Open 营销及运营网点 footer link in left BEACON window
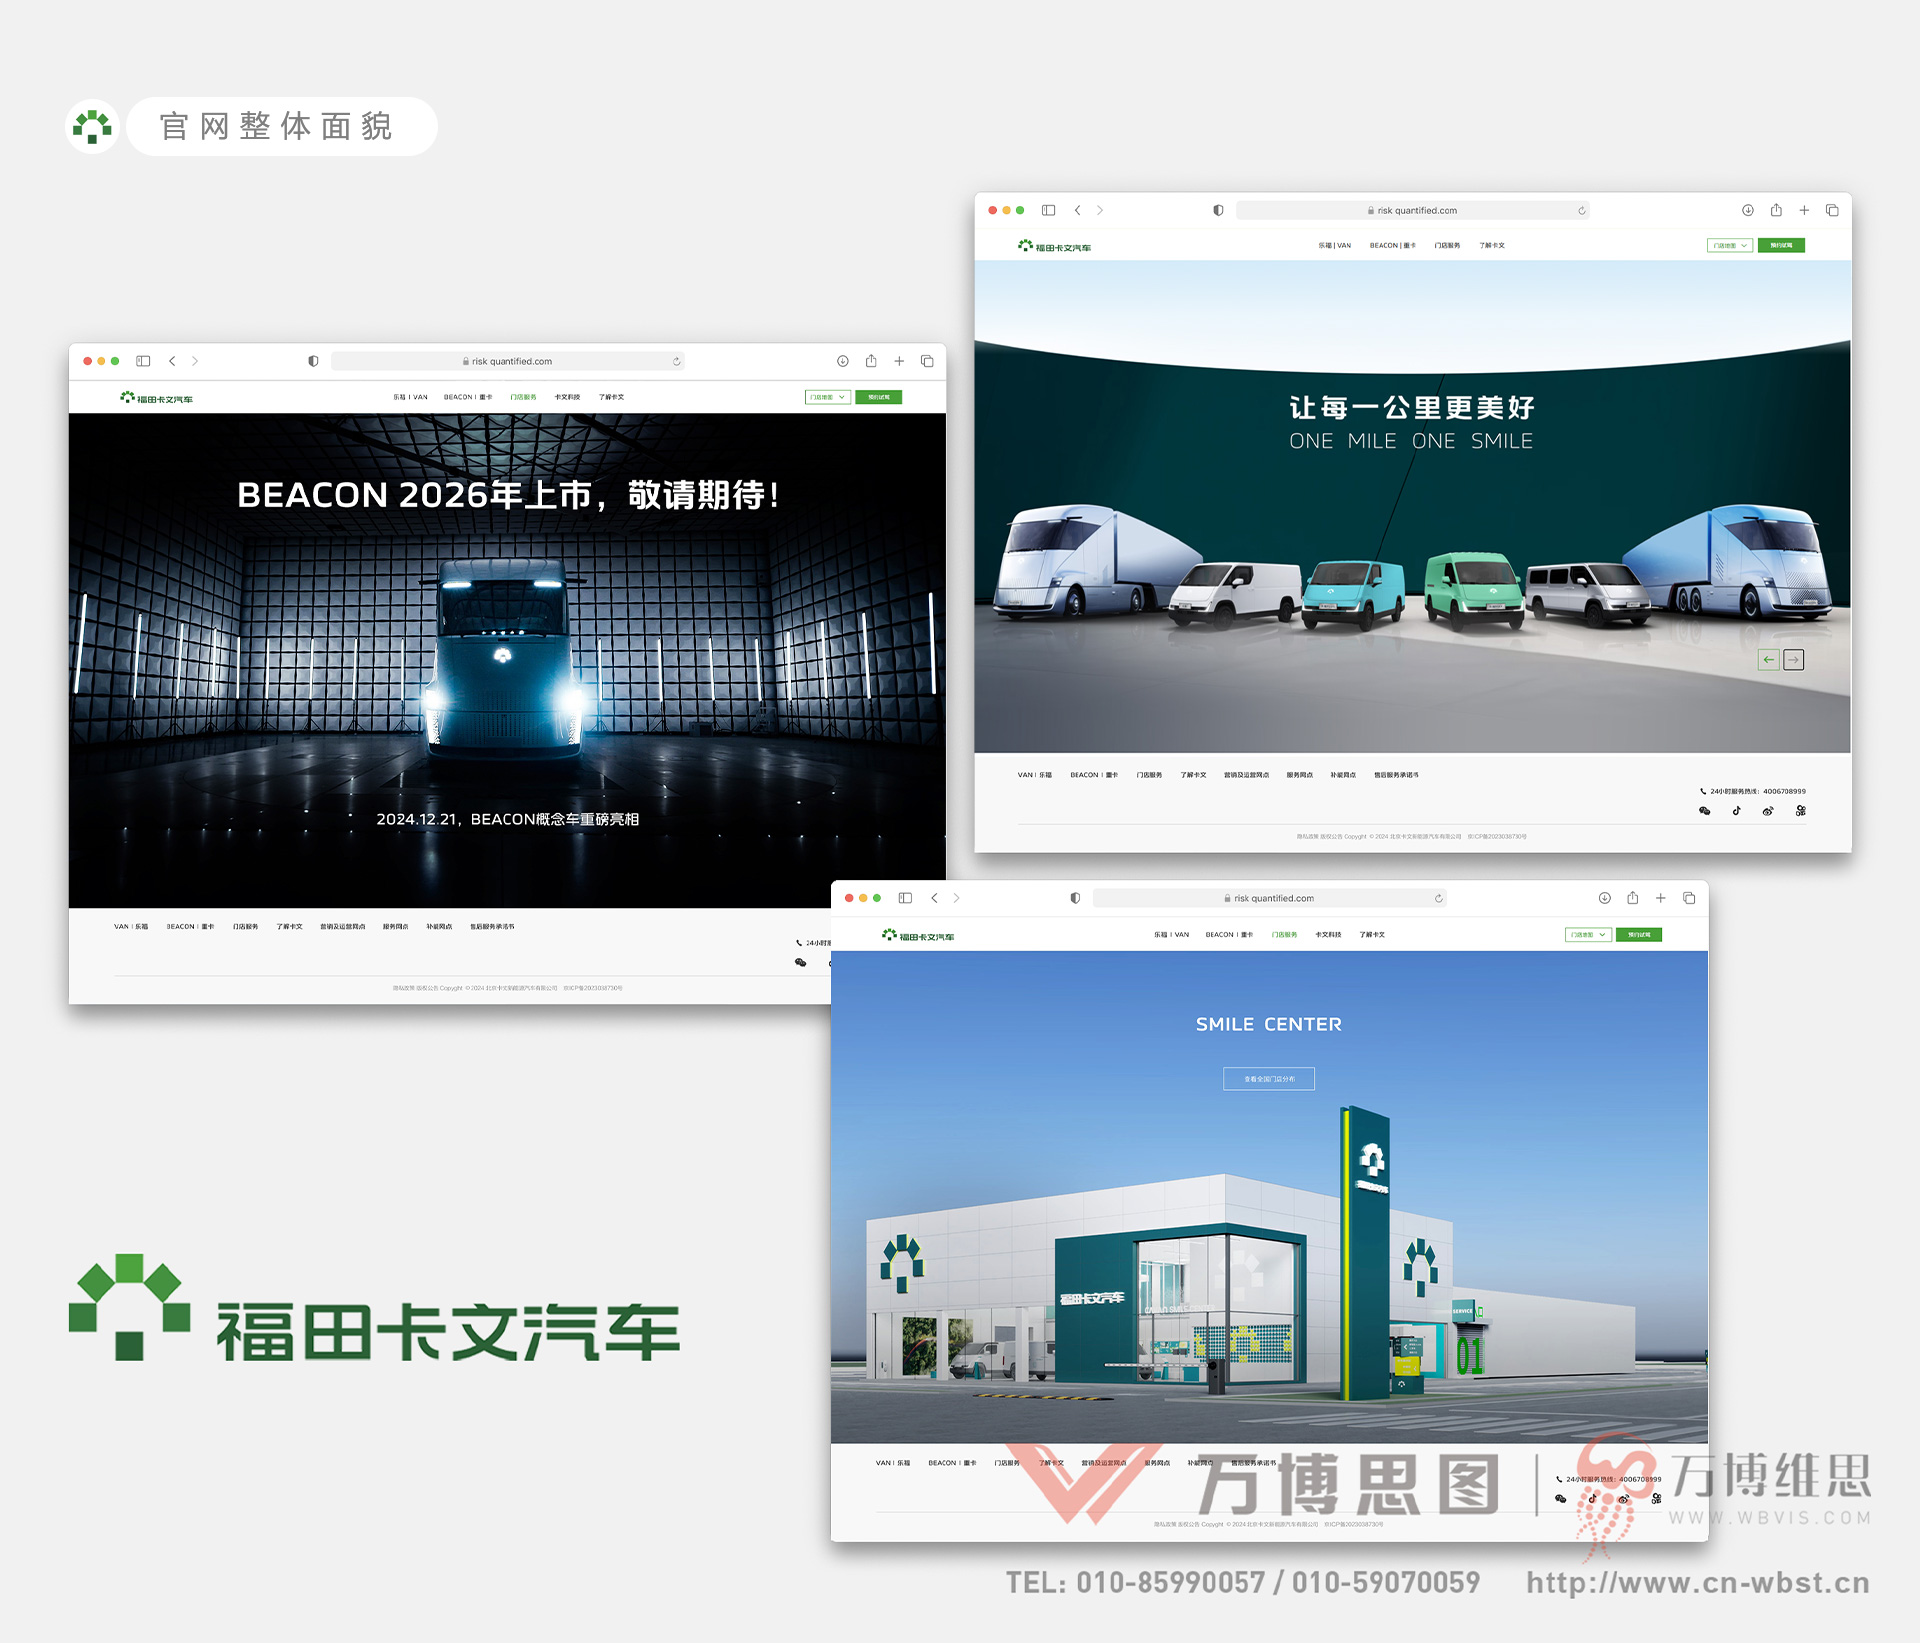The width and height of the screenshot is (1920, 1643). pos(343,927)
